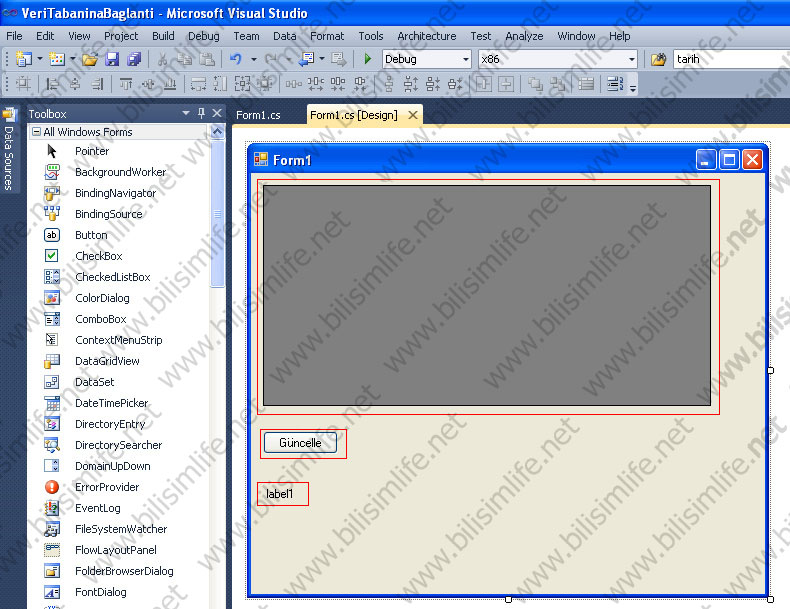
Task: Select ColorDialog in the Toolbox
Action: [x=102, y=298]
